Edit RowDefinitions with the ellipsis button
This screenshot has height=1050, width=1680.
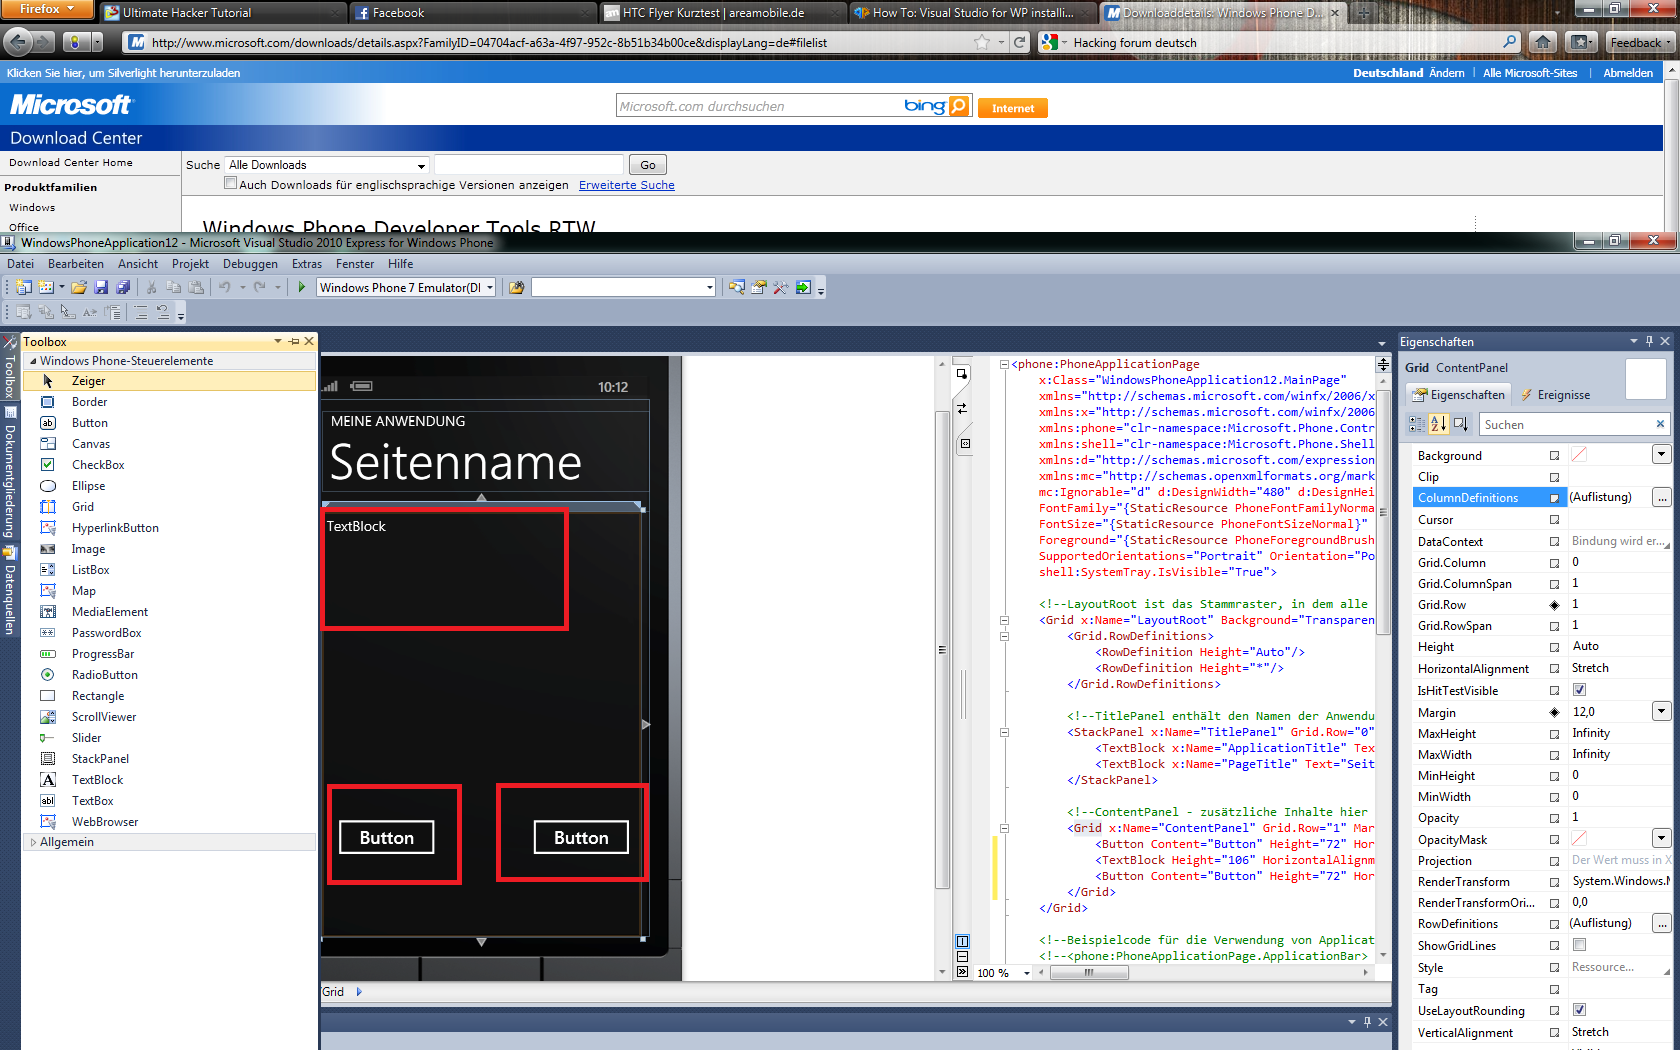[x=1661, y=923]
